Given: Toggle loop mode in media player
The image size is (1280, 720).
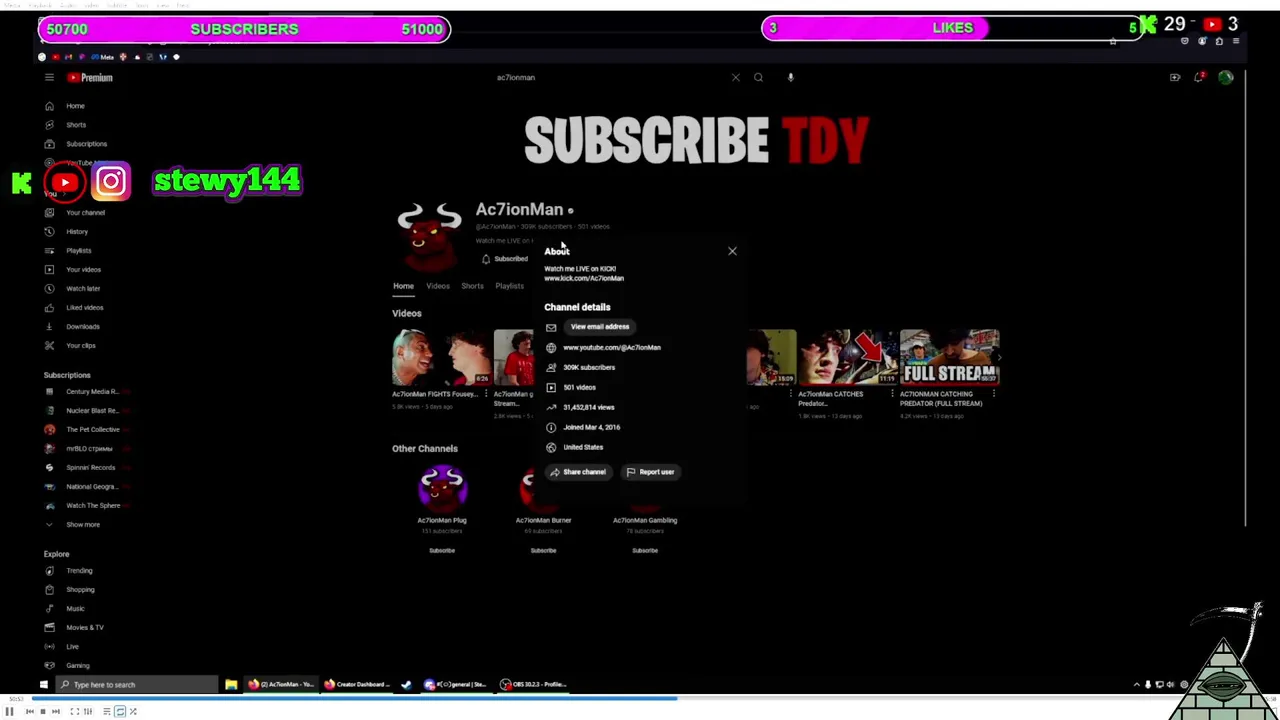Looking at the screenshot, I should 120,712.
